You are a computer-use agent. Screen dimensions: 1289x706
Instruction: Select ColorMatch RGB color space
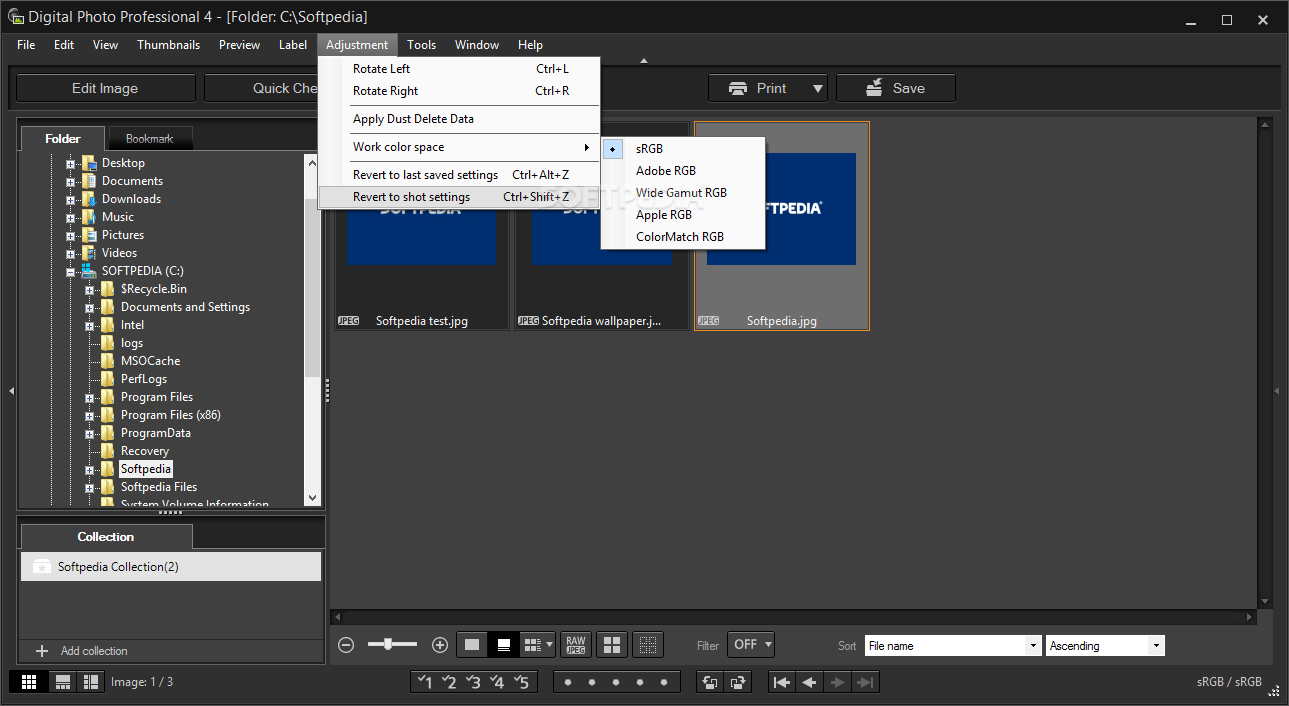680,237
